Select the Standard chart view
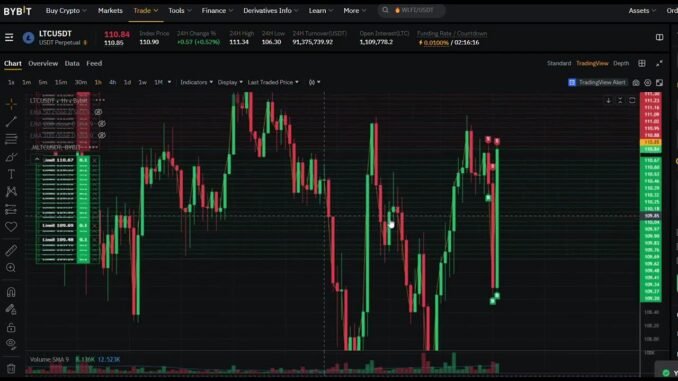The height and width of the screenshot is (381, 678). [559, 63]
